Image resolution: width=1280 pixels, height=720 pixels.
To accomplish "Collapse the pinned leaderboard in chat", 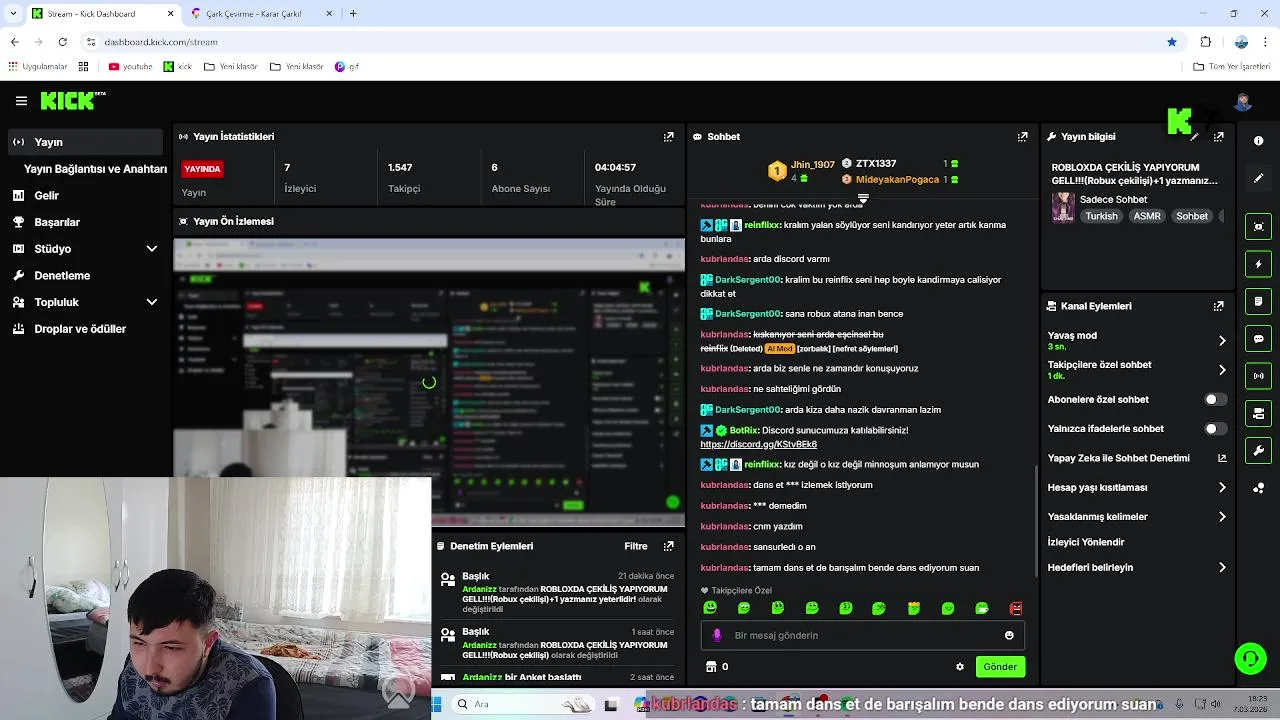I will (x=863, y=199).
